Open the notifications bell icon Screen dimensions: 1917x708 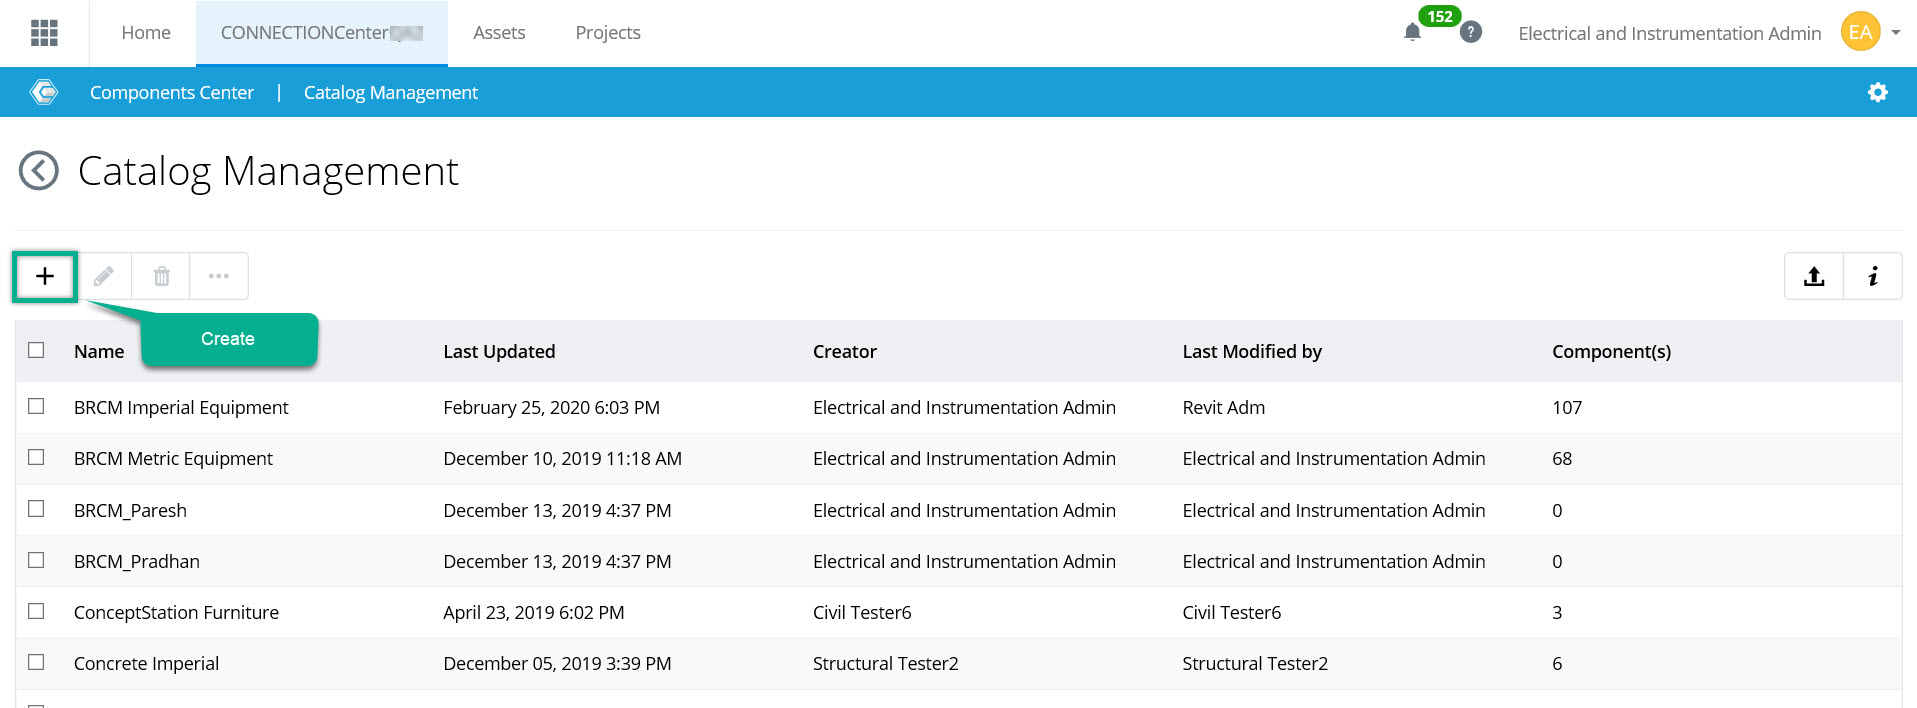pyautogui.click(x=1412, y=33)
